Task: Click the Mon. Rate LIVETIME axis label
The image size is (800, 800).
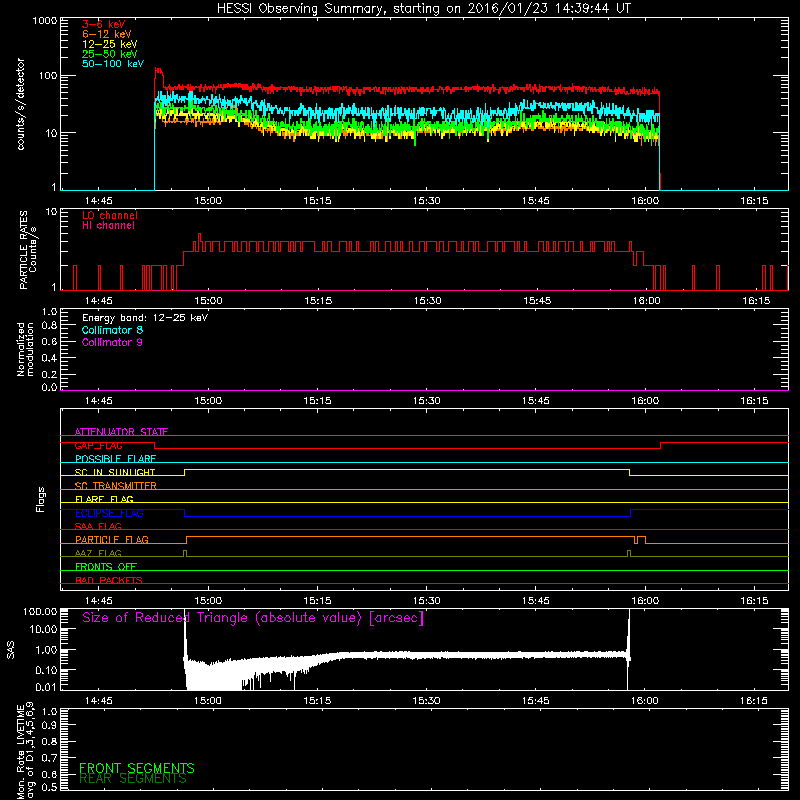Action: pyautogui.click(x=25, y=751)
